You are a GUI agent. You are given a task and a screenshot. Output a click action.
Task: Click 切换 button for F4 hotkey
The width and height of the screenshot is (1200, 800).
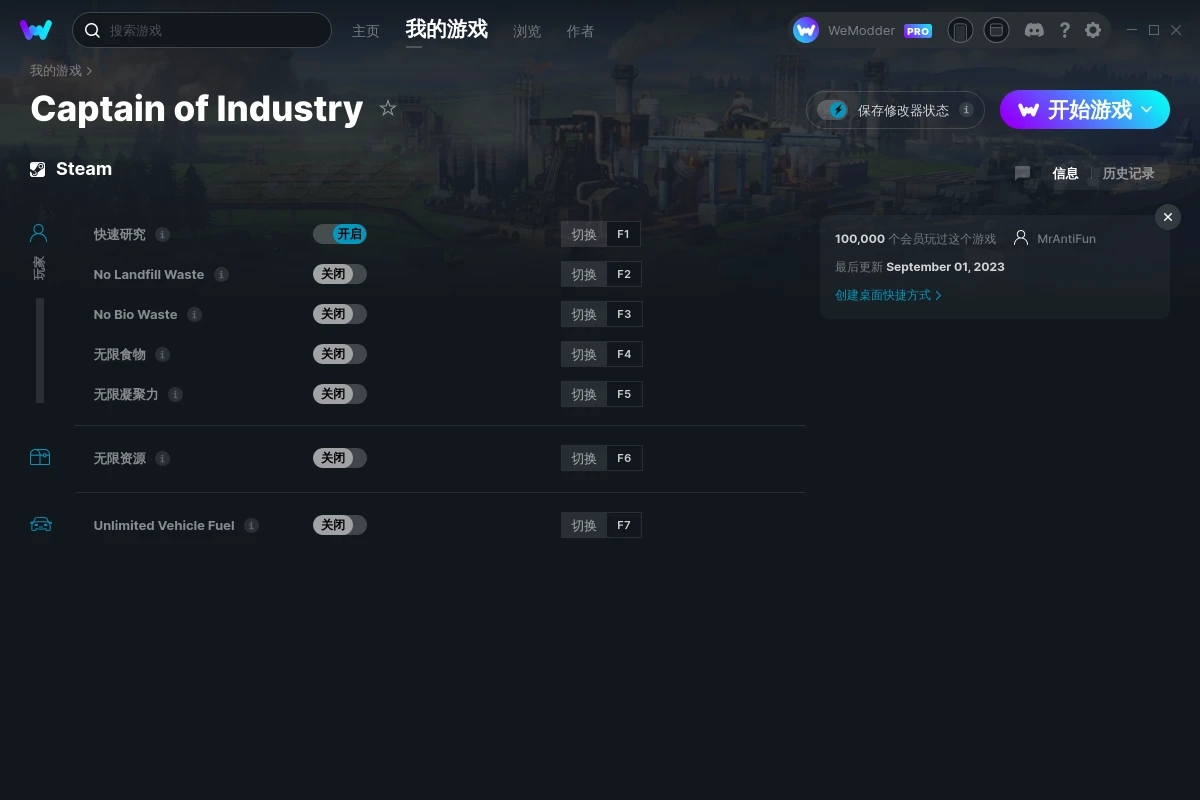[584, 354]
